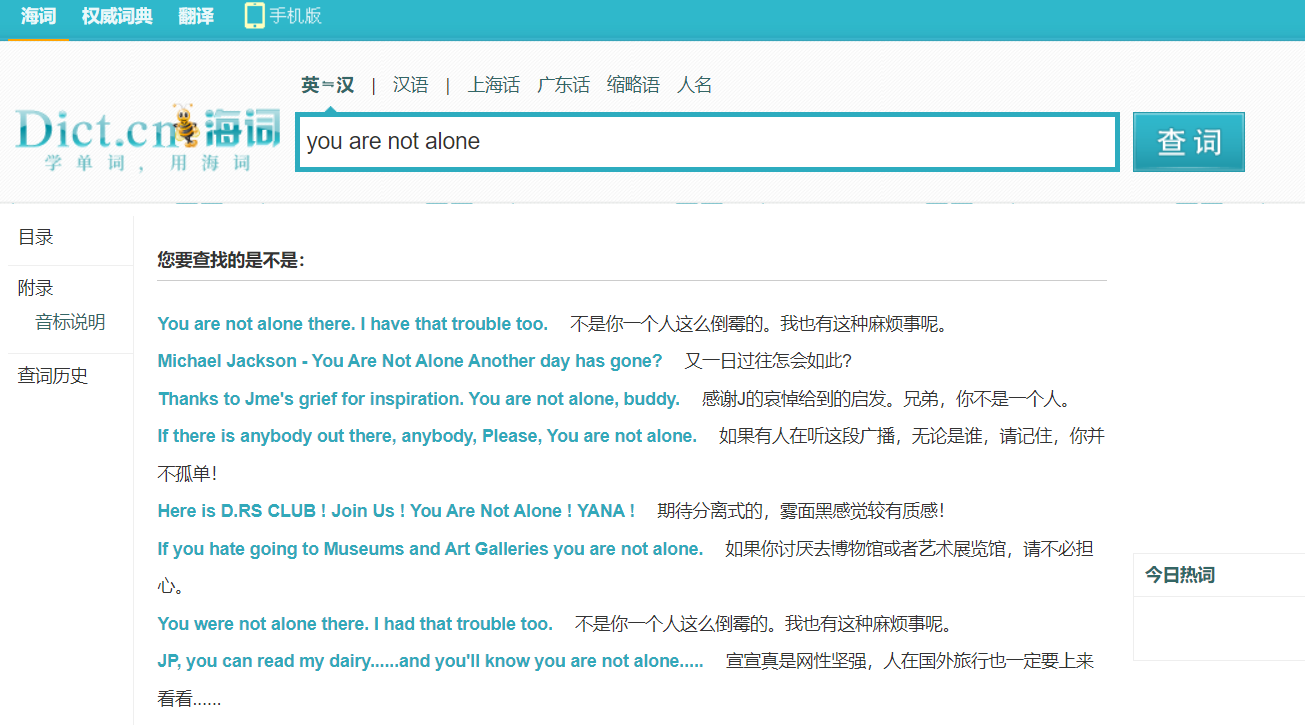1305x725 pixels.
Task: Switch to the 权威词典 tab
Action: (117, 17)
